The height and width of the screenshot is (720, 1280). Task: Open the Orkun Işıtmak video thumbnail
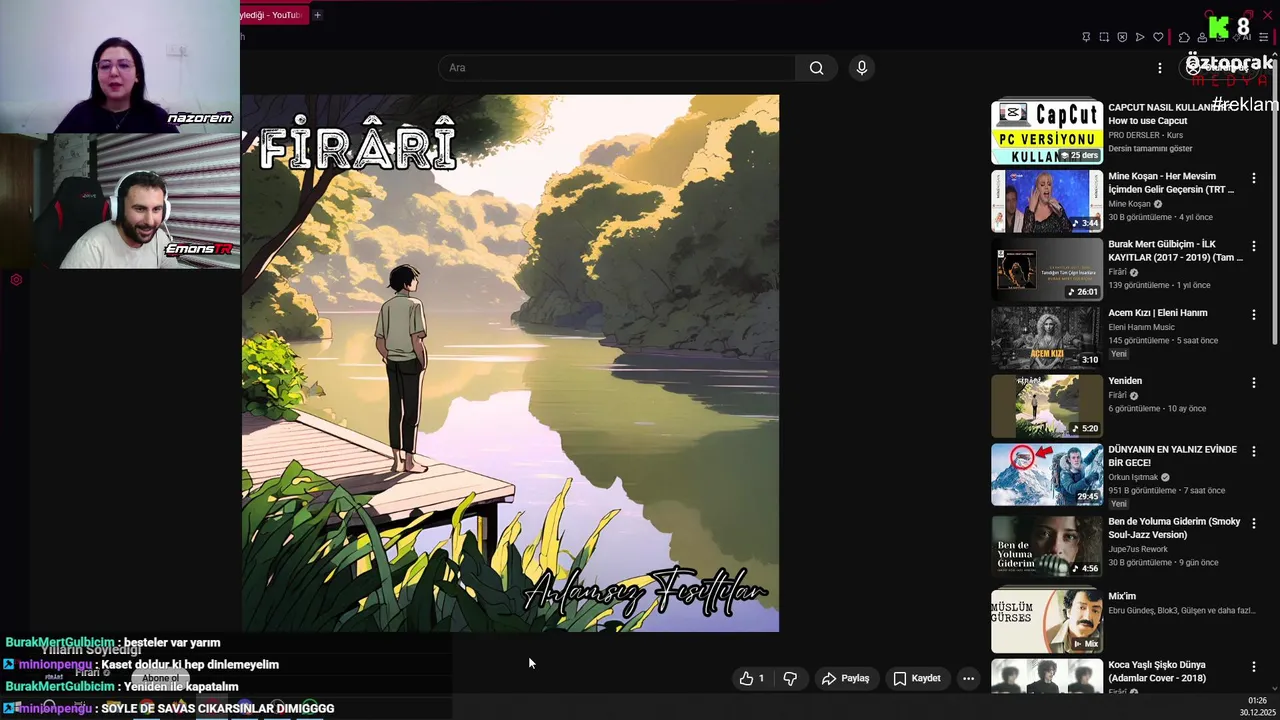pyautogui.click(x=1047, y=474)
